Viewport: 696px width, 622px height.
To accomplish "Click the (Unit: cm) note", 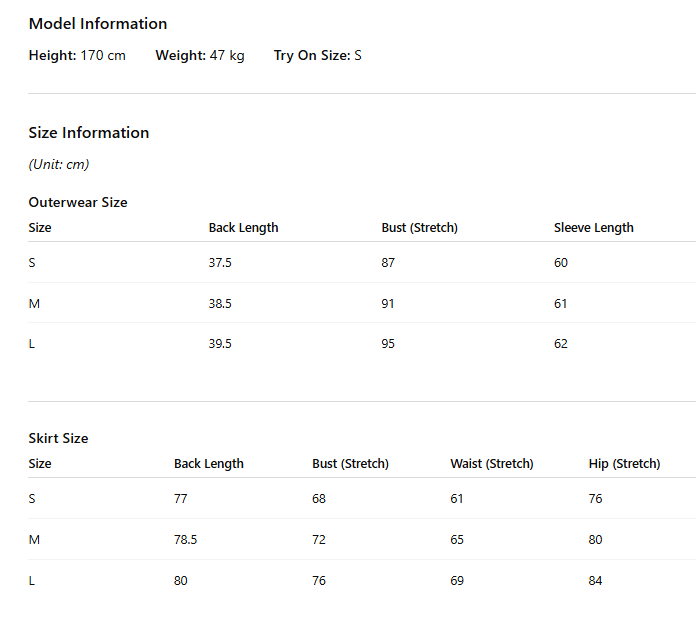I will point(59,165).
